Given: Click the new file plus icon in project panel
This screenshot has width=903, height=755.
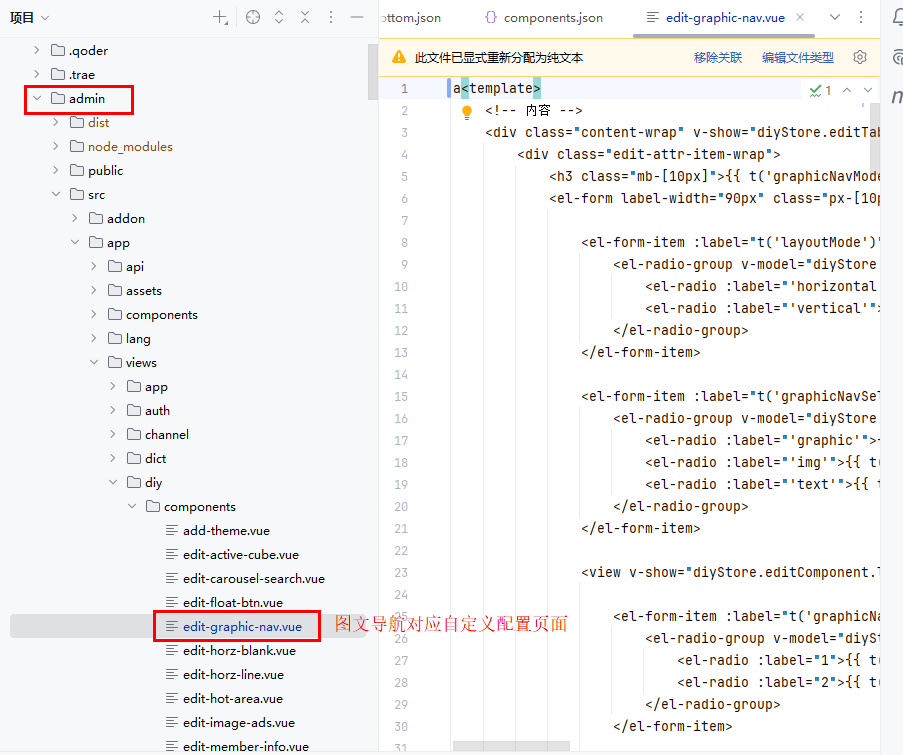Looking at the screenshot, I should click(221, 18).
